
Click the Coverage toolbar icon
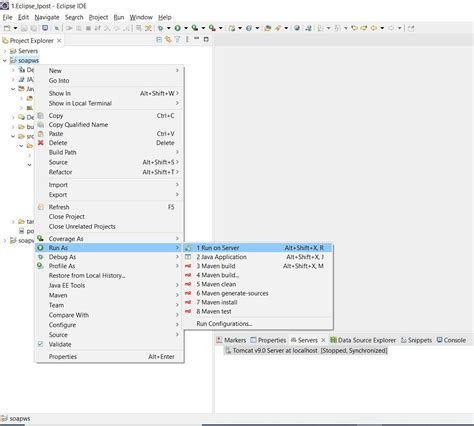195,28
